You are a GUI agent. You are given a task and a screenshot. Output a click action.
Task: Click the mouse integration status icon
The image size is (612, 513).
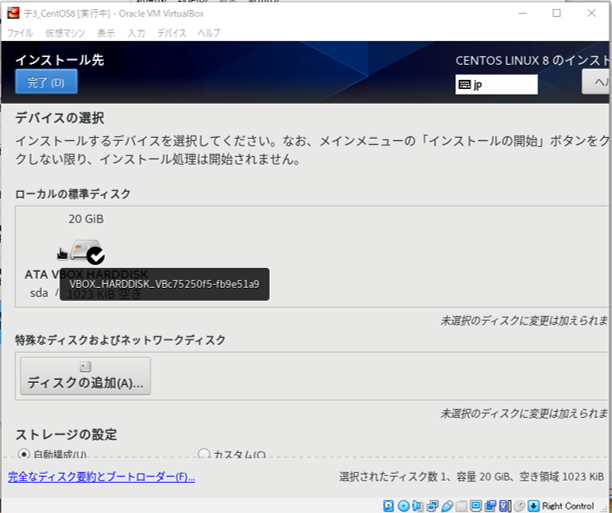(x=519, y=506)
